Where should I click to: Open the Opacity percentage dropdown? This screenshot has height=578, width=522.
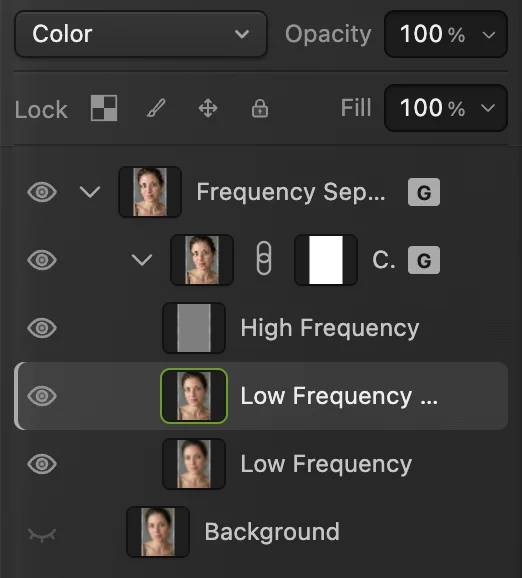pyautogui.click(x=446, y=34)
